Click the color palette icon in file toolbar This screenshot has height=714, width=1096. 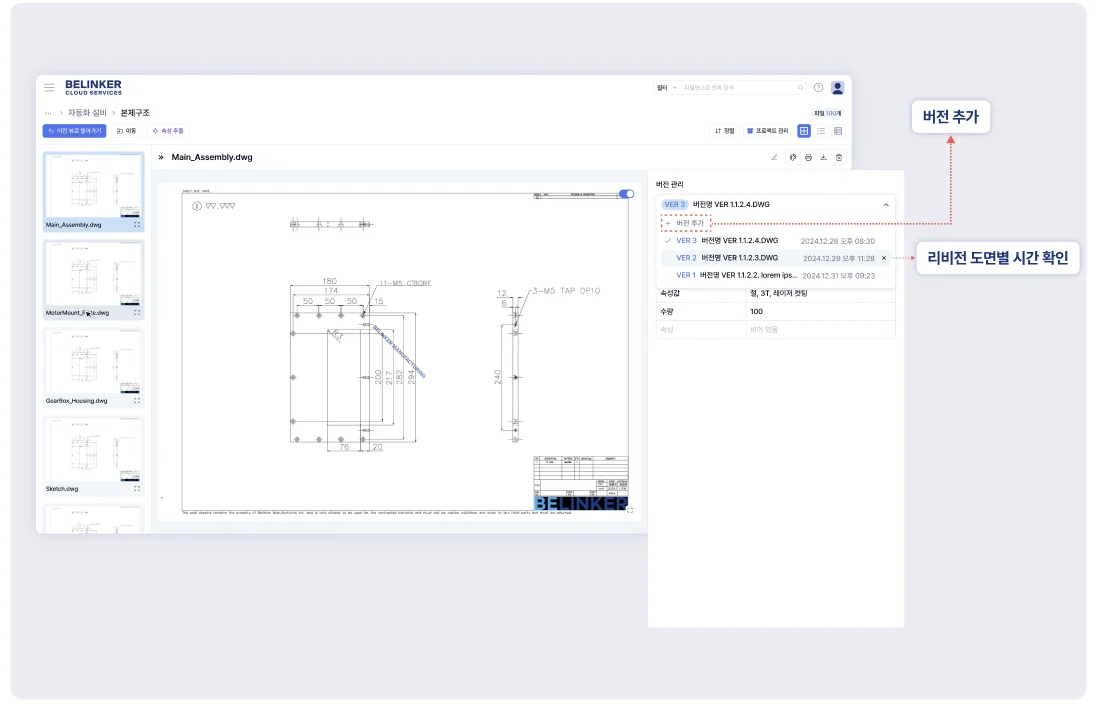(792, 157)
